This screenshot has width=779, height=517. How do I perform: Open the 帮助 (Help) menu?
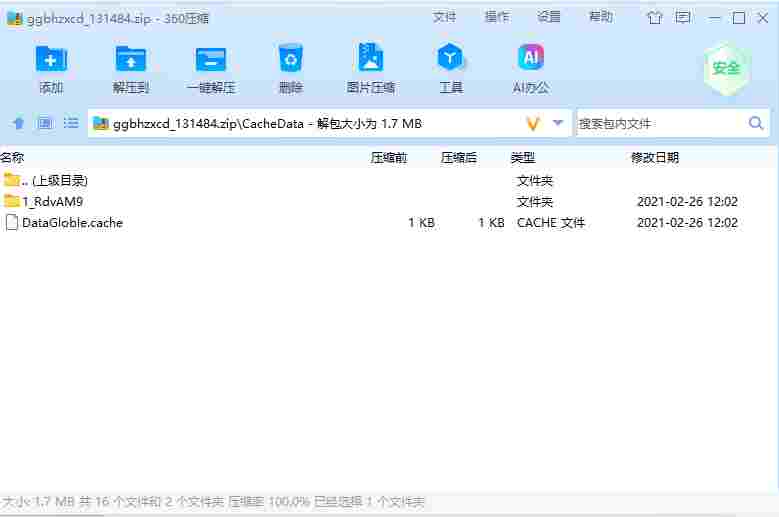click(x=601, y=17)
